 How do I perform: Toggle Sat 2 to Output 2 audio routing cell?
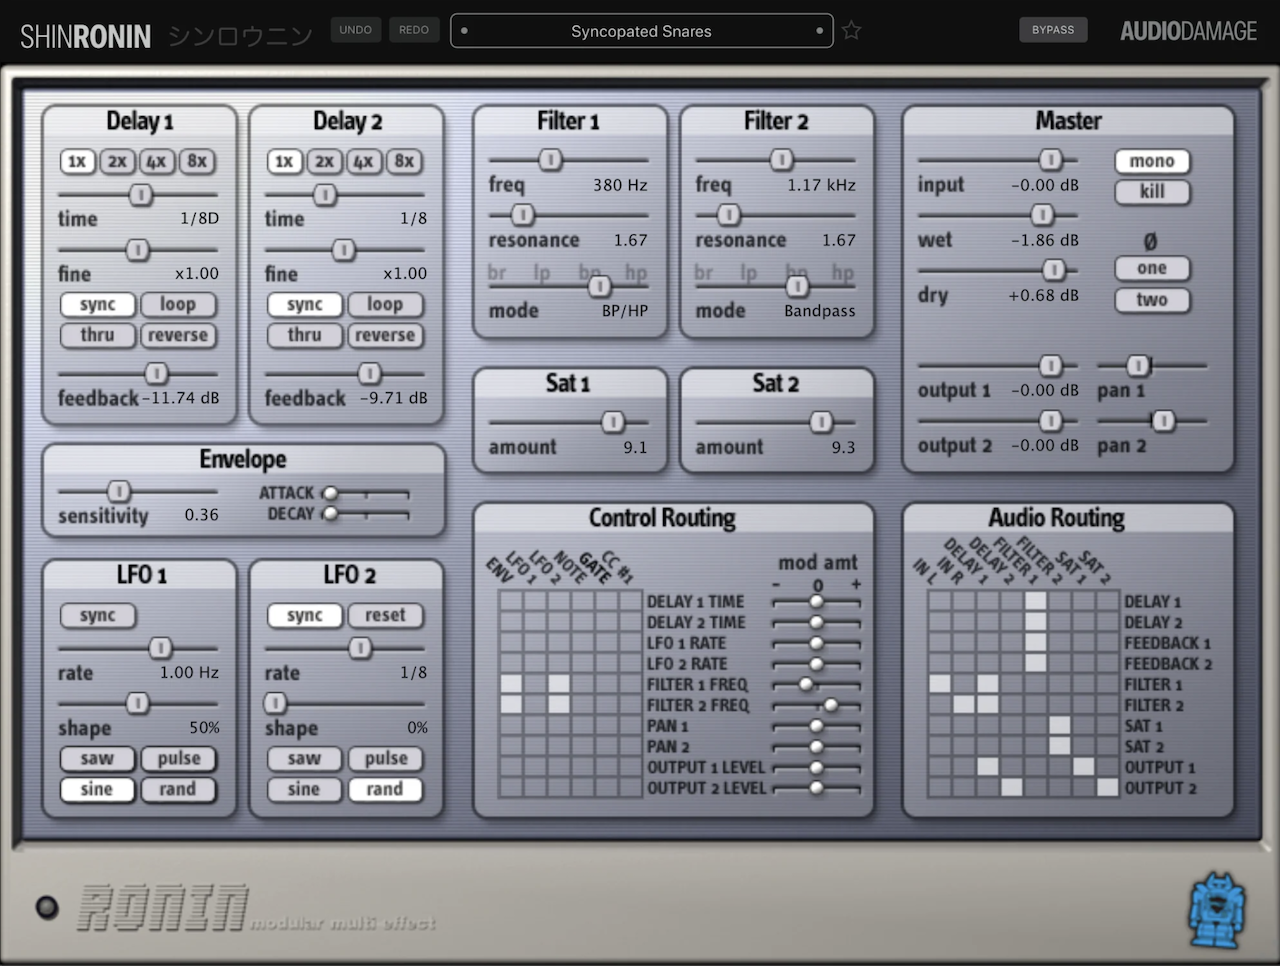1107,787
